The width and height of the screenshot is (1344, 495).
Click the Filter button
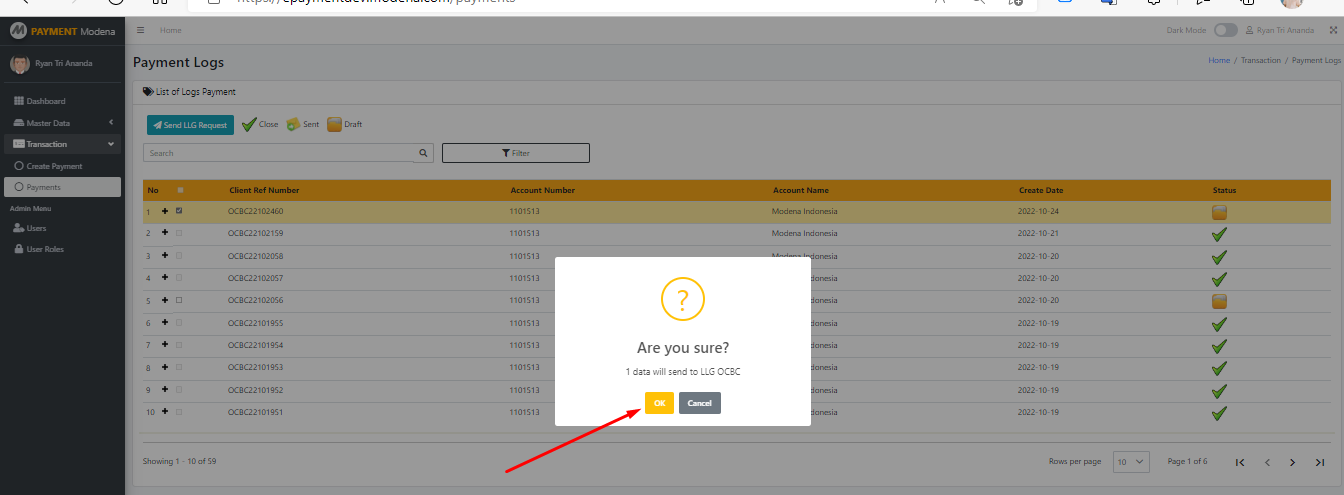(x=515, y=153)
